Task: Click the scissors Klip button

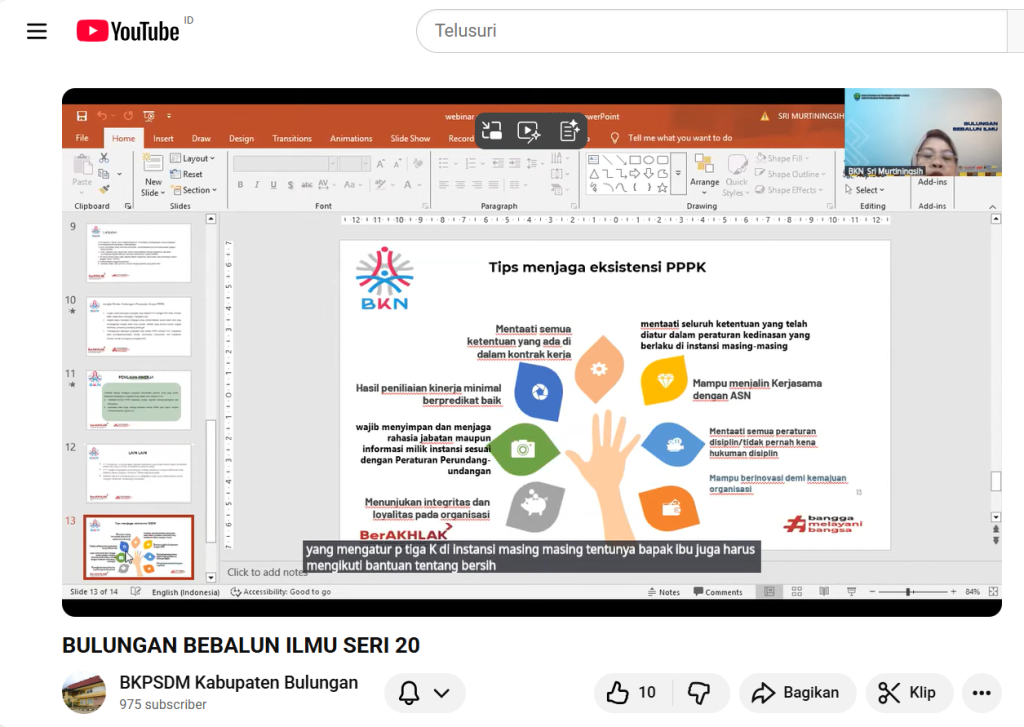Action: point(906,693)
